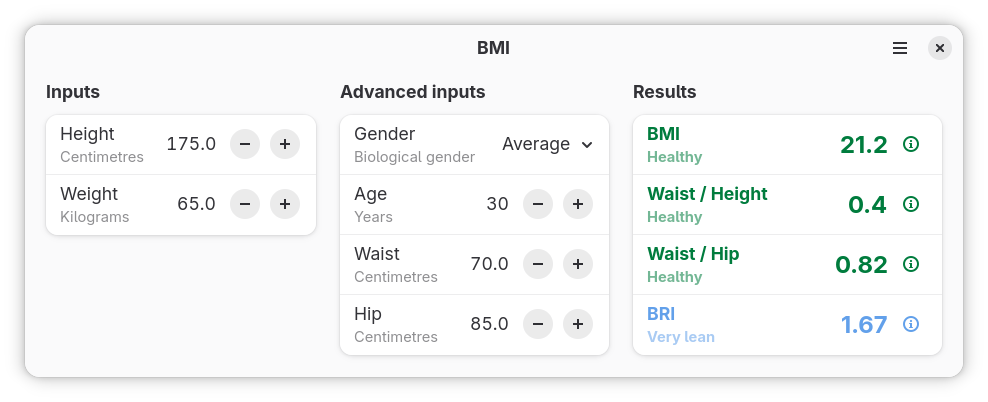This screenshot has height=402, width=988.
Task: Select the Waist value field 70.0
Action: [x=489, y=264]
